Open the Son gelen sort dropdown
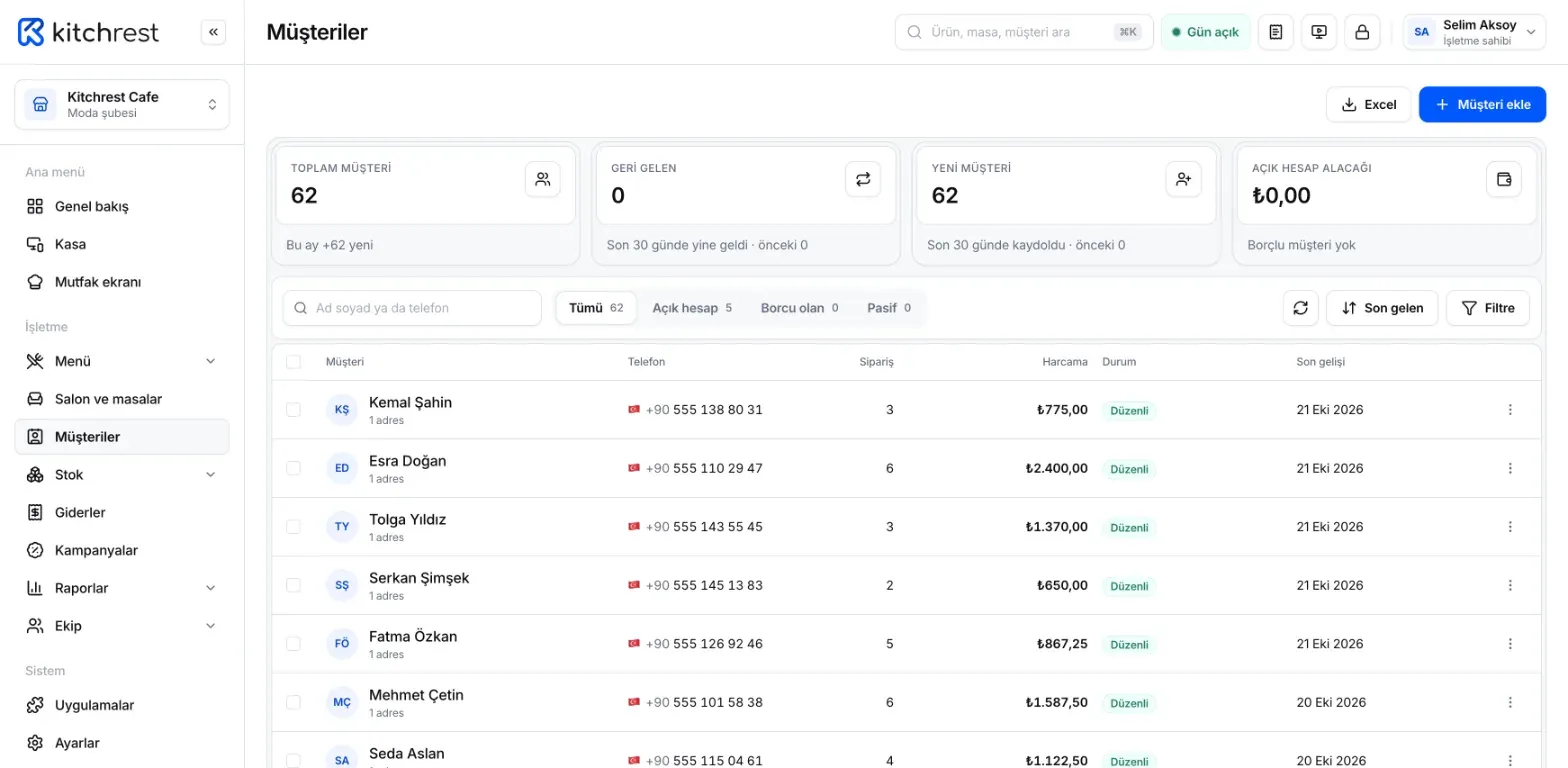Viewport: 1568px width, 768px height. click(1382, 308)
